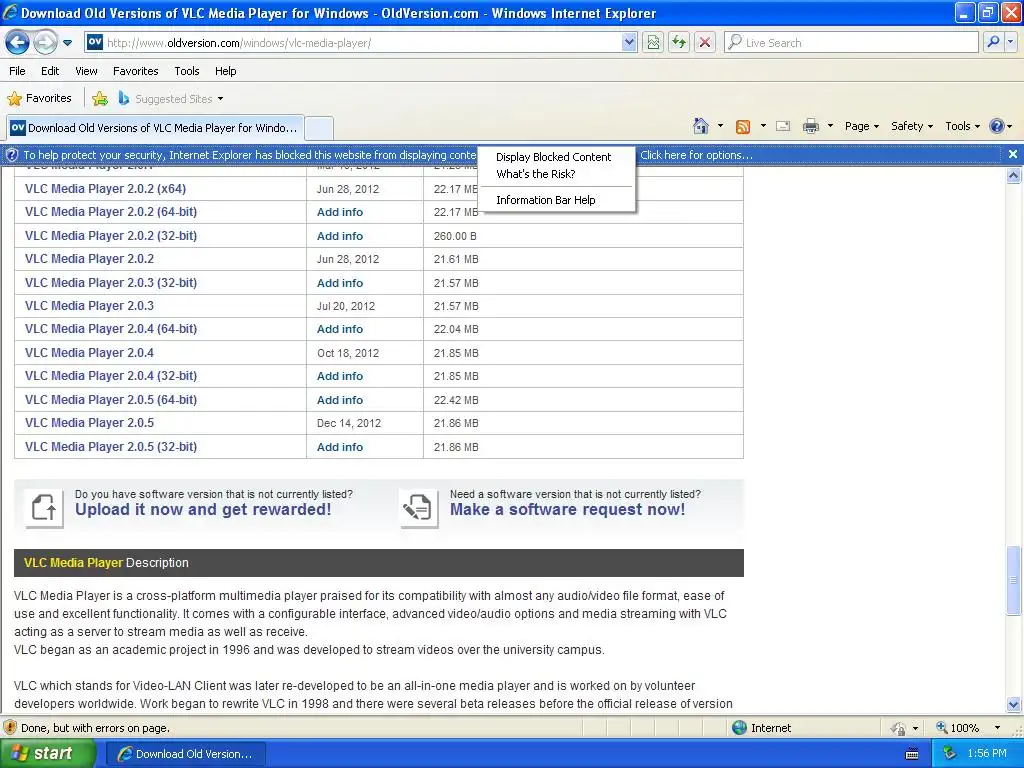Click the scrollbar up arrow
Screen dimensions: 1024x768
click(1013, 175)
